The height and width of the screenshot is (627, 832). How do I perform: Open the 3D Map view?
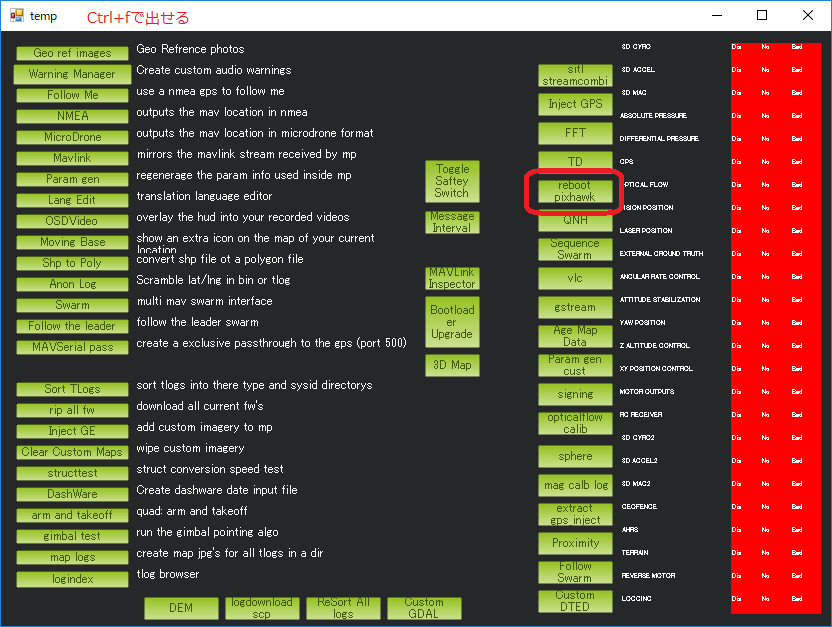pyautogui.click(x=452, y=365)
